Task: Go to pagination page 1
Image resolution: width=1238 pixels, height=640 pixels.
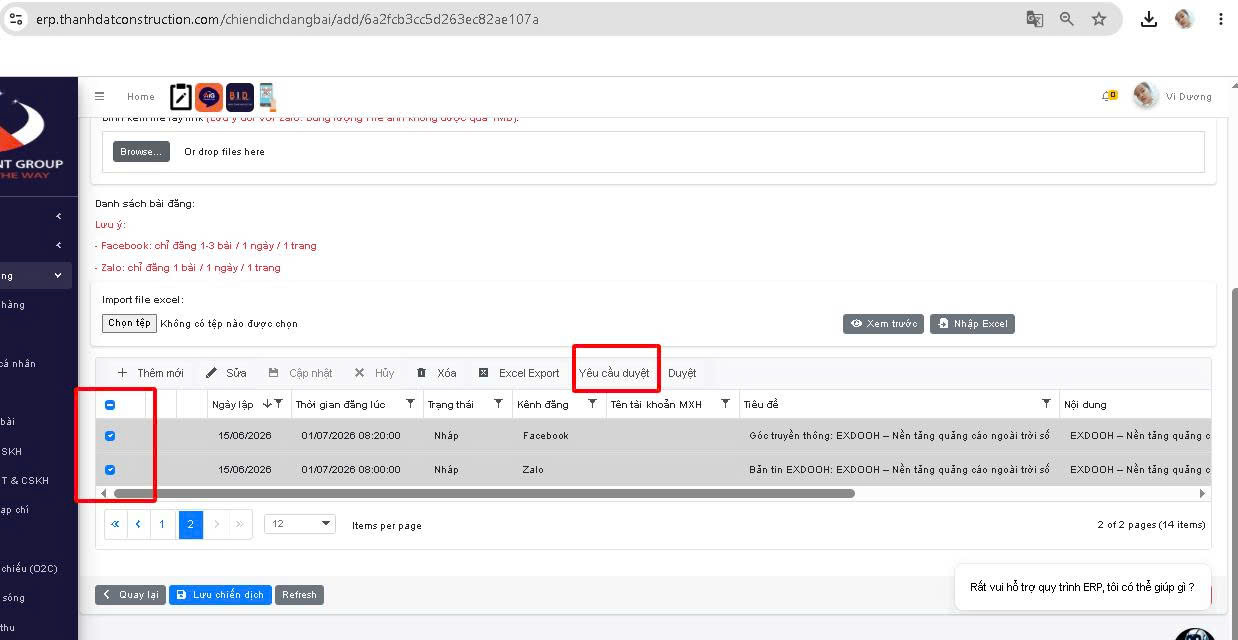Action: point(163,524)
